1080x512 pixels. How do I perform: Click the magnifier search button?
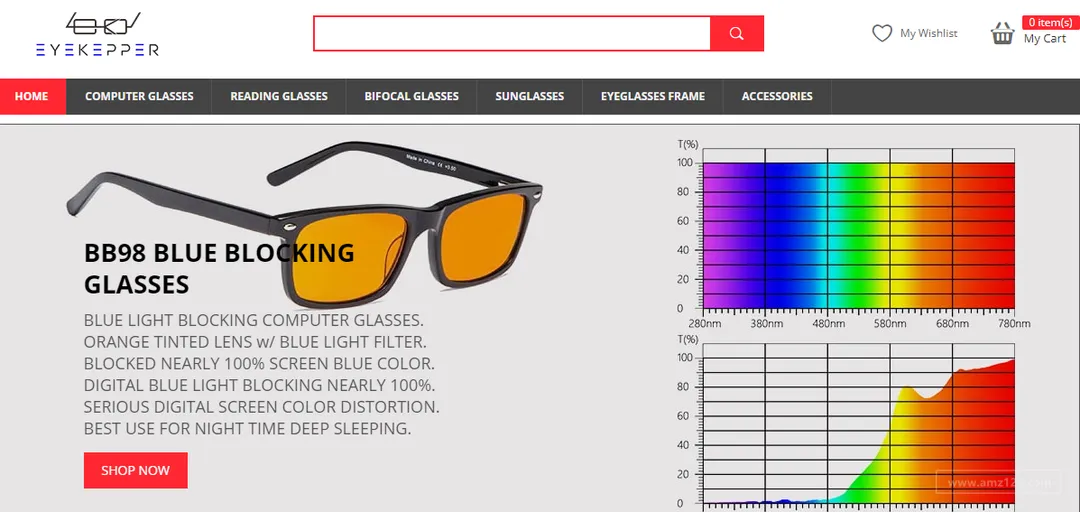(x=736, y=33)
